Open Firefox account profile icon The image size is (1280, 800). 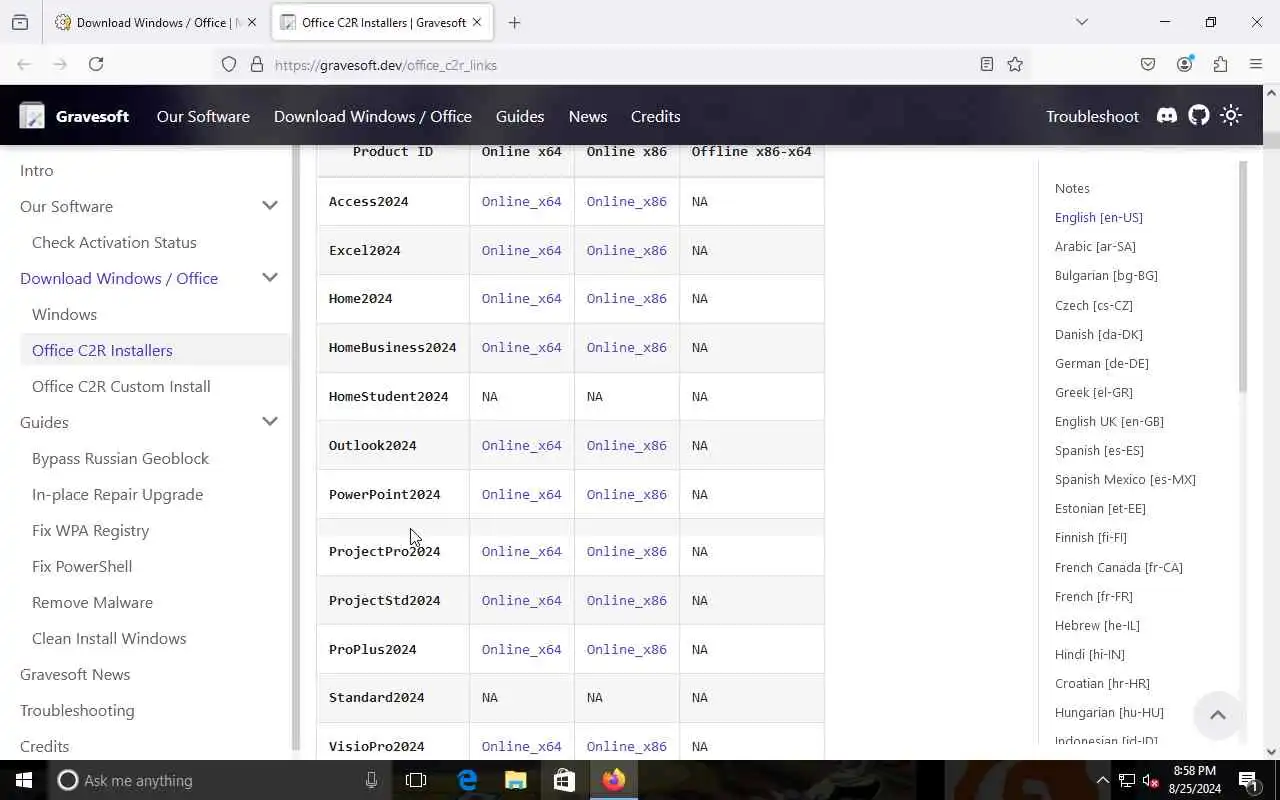[x=1185, y=64]
